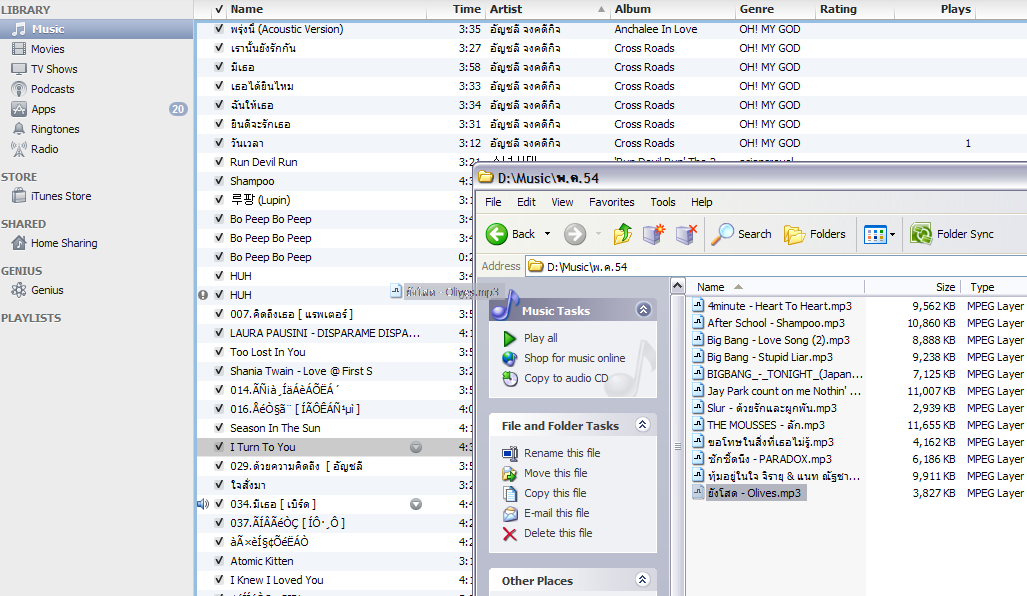Click the file icon of Big Bang - Stupid Liar.mp3

[698, 357]
